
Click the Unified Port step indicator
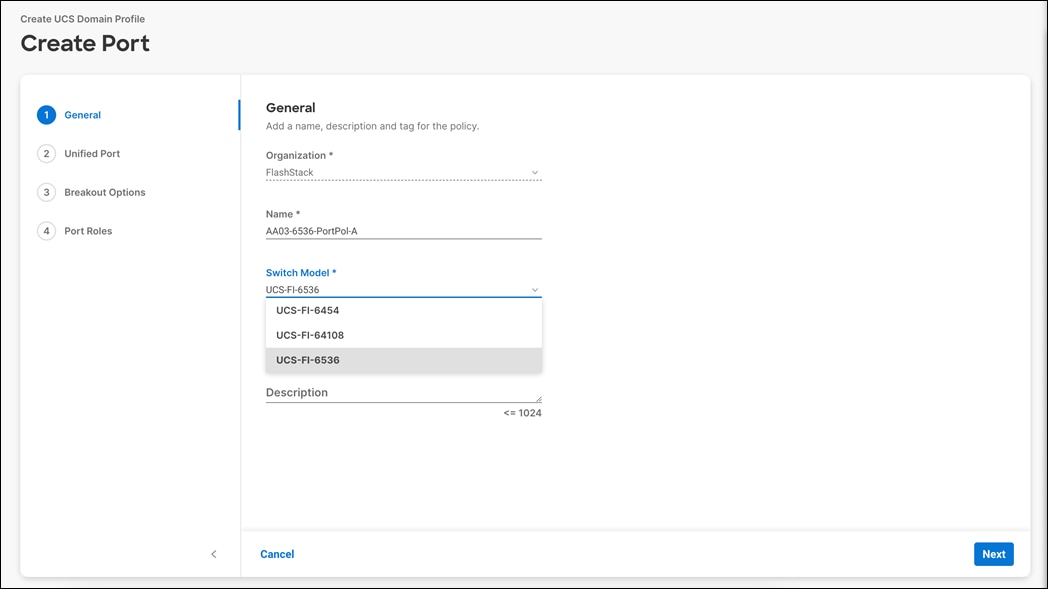tap(46, 153)
